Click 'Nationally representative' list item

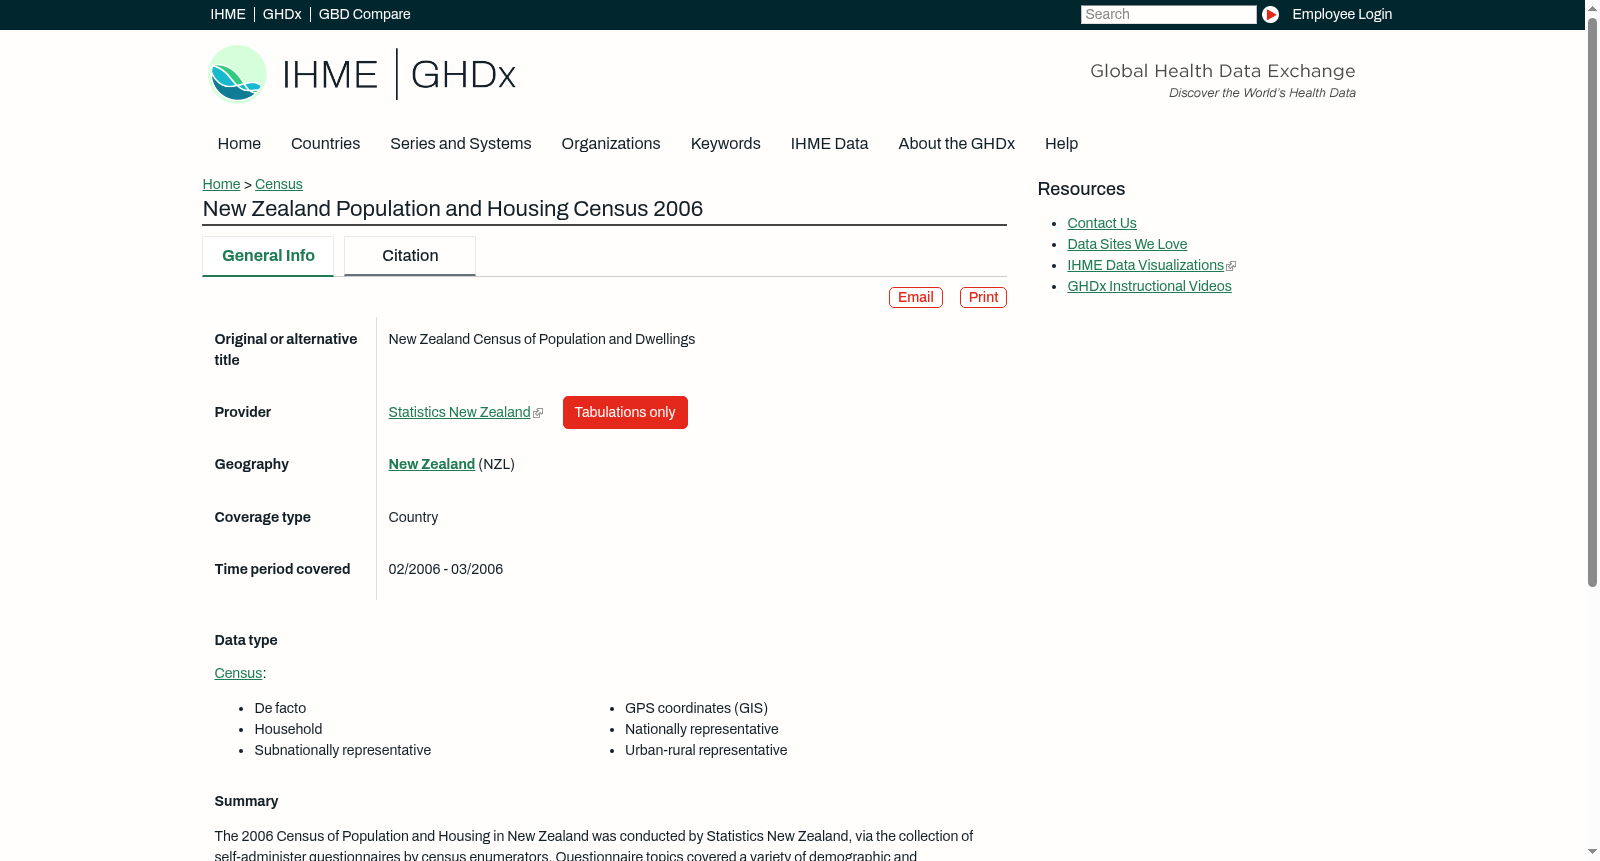tap(701, 729)
